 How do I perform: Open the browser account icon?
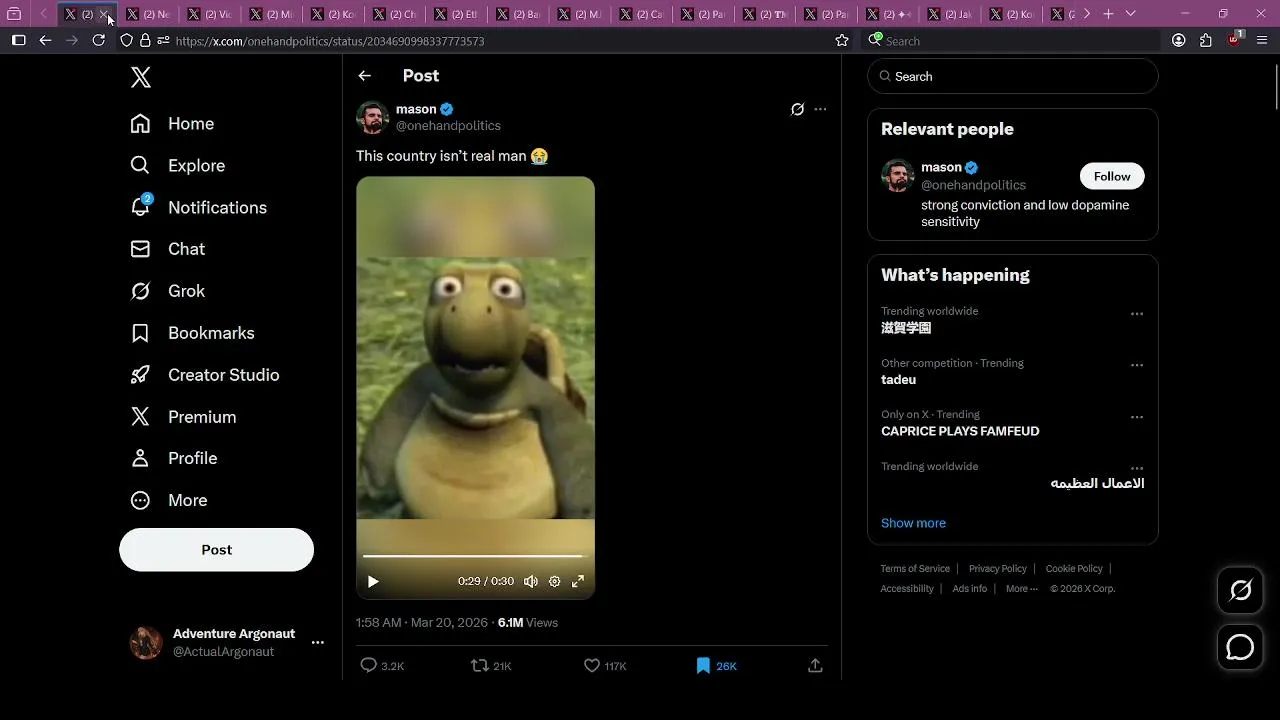pos(1179,40)
